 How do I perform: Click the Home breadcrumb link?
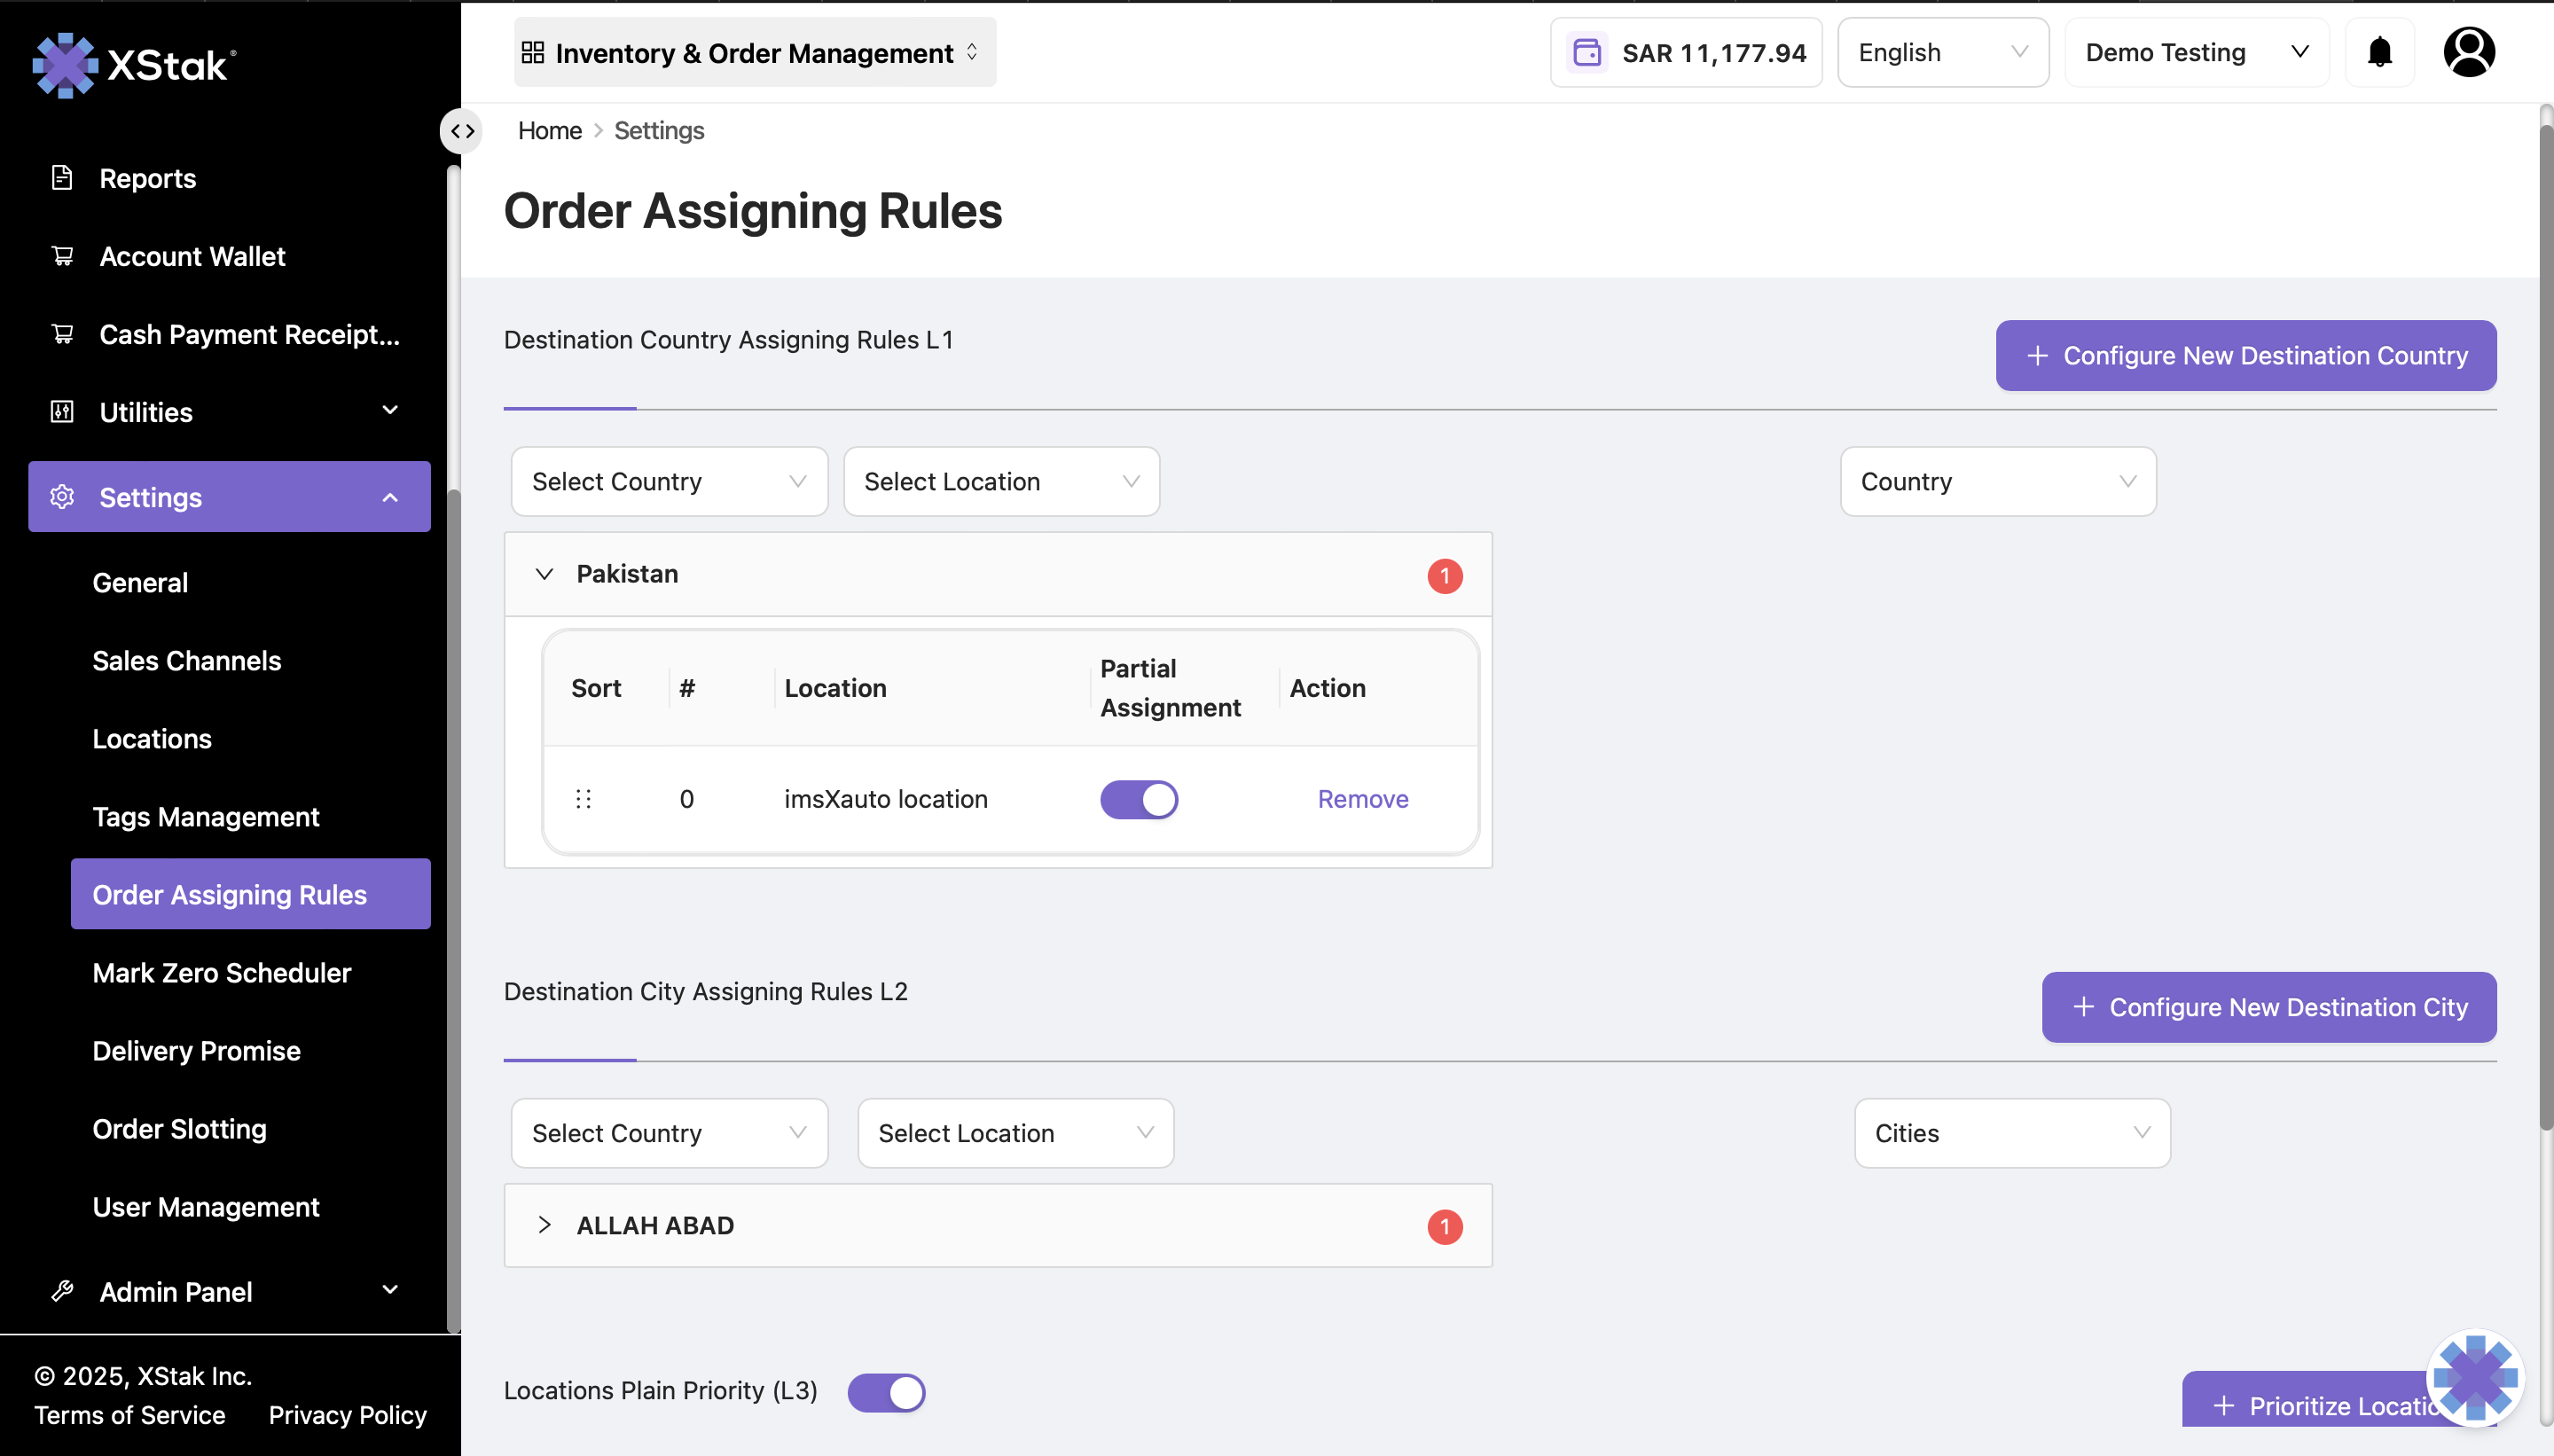pyautogui.click(x=549, y=131)
